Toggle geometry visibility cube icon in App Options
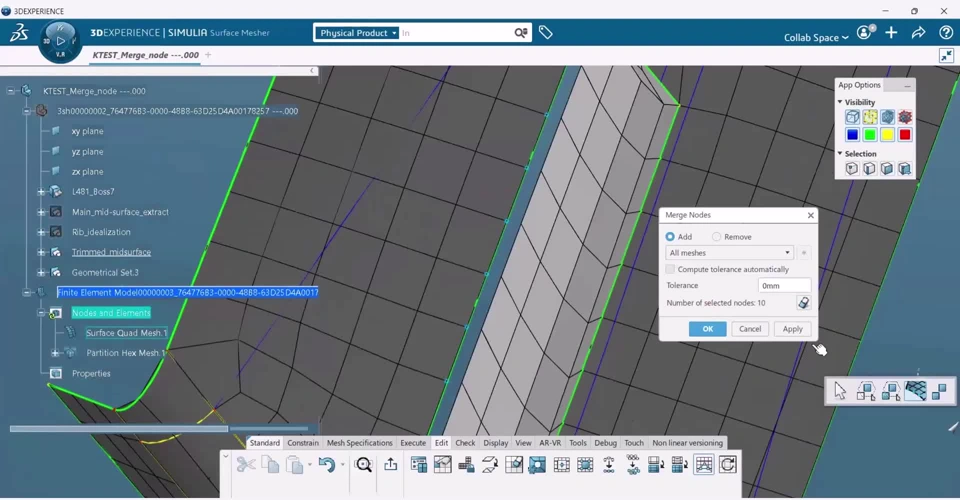The image size is (960, 500). coord(852,117)
